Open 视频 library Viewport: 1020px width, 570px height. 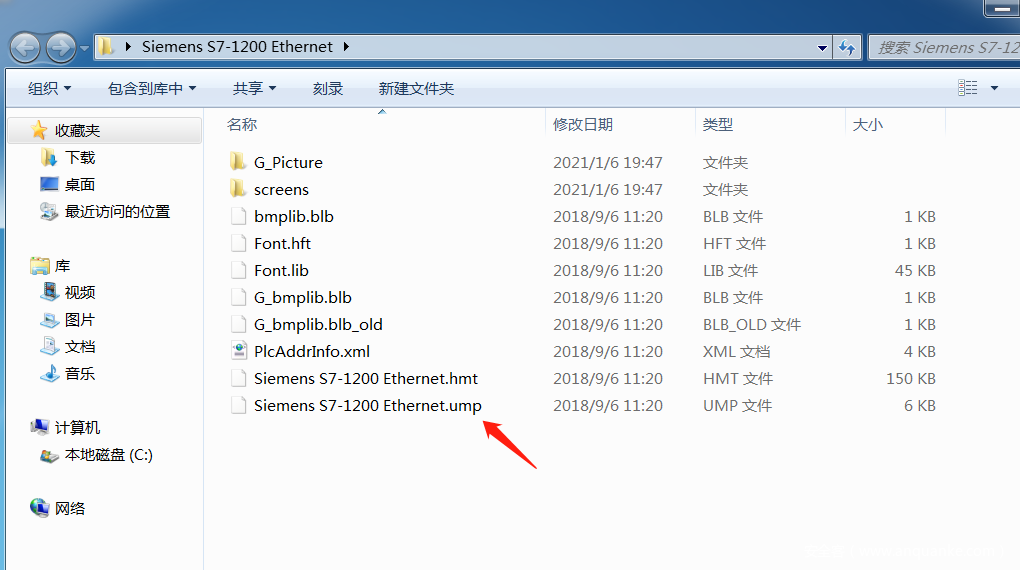(x=80, y=293)
